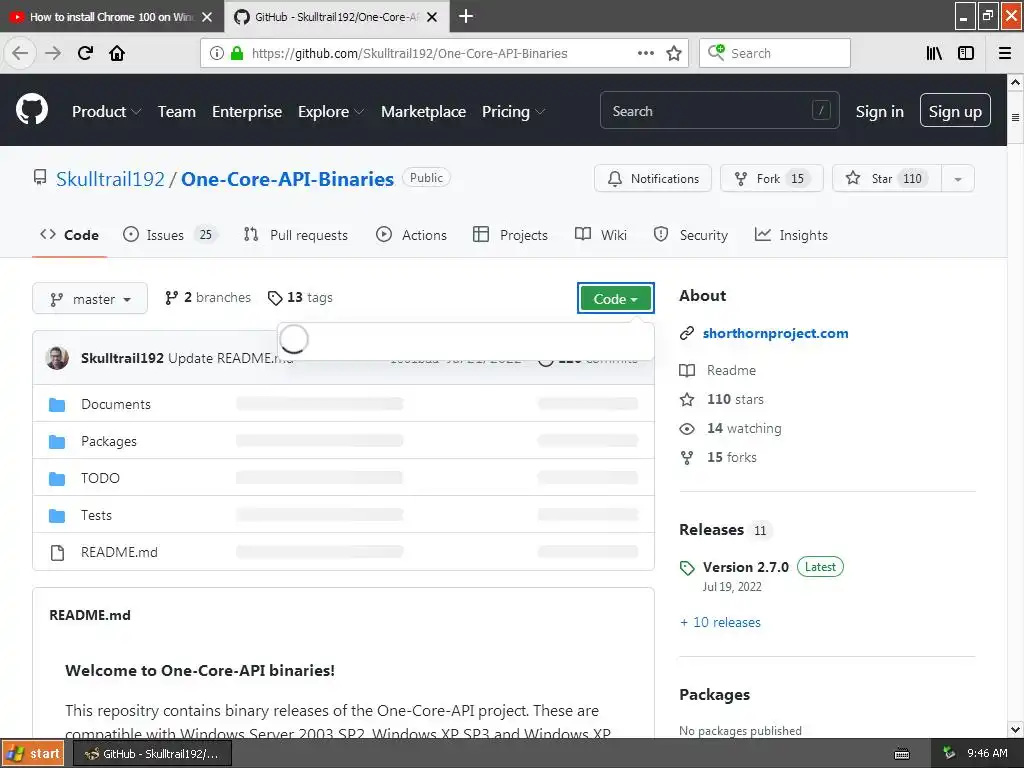Go to Marketplace
The height and width of the screenshot is (768, 1024).
pos(424,112)
